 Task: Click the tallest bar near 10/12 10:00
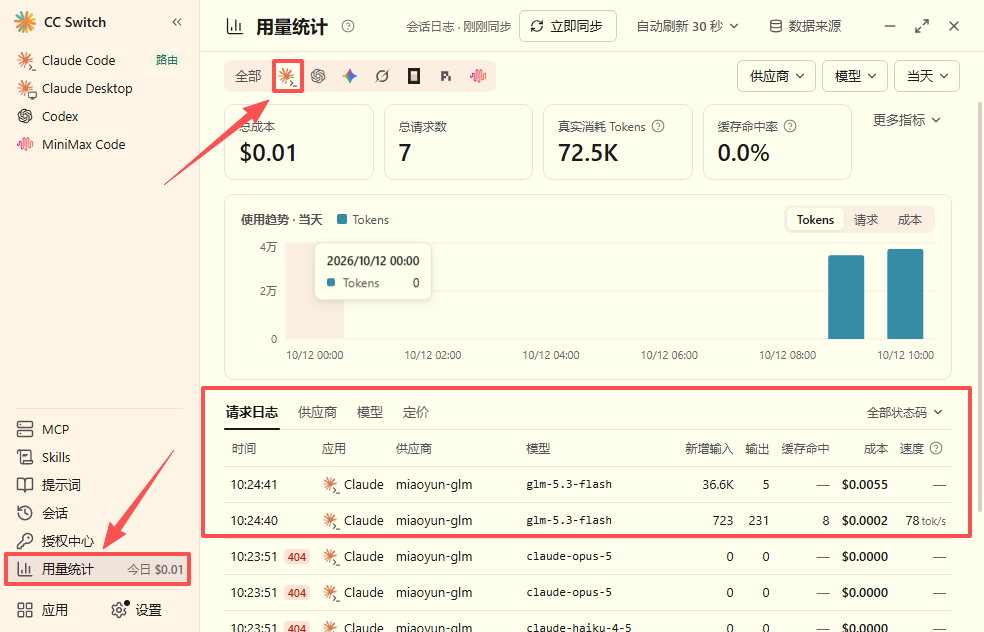(905, 294)
